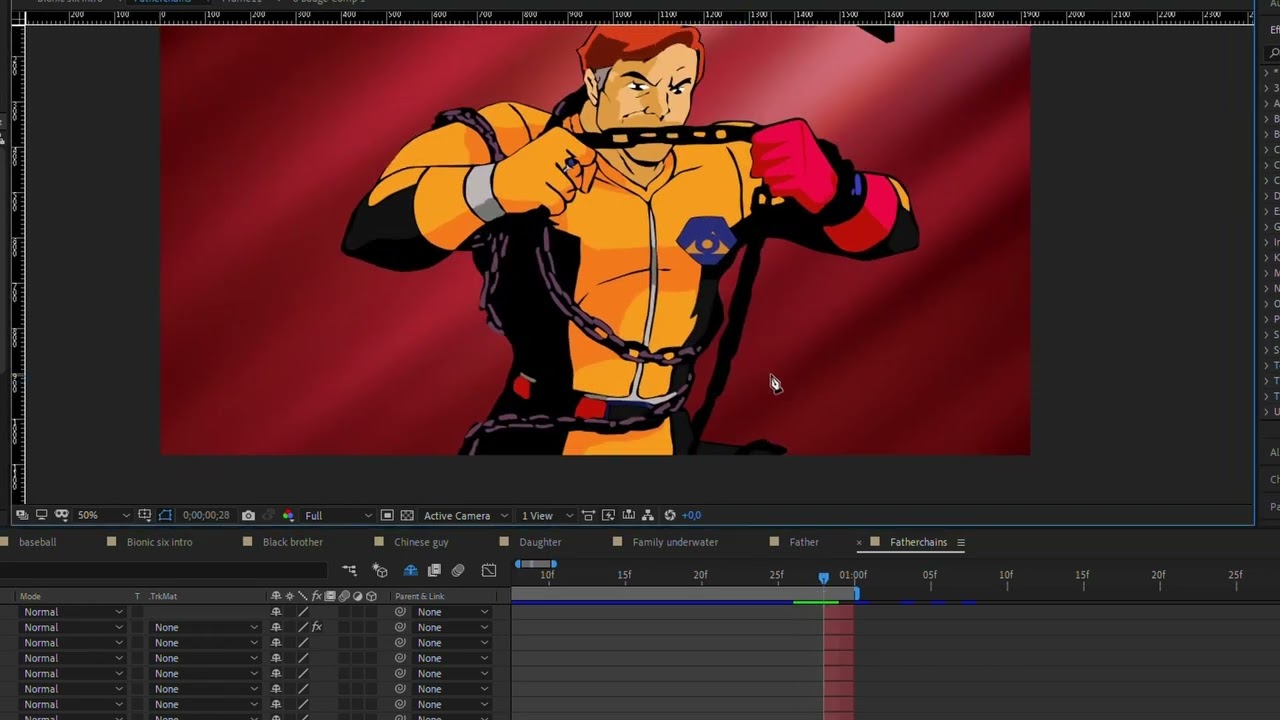Screen dimensions: 1280x720
Task: Click the Effect switch column header icon
Action: click(x=316, y=596)
